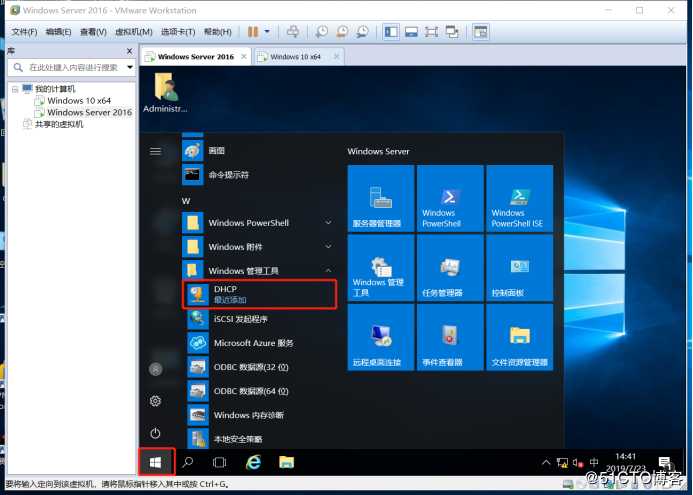The width and height of the screenshot is (693, 495).
Task: Open the snapshot manager toolbar icon
Action: [x=363, y=32]
